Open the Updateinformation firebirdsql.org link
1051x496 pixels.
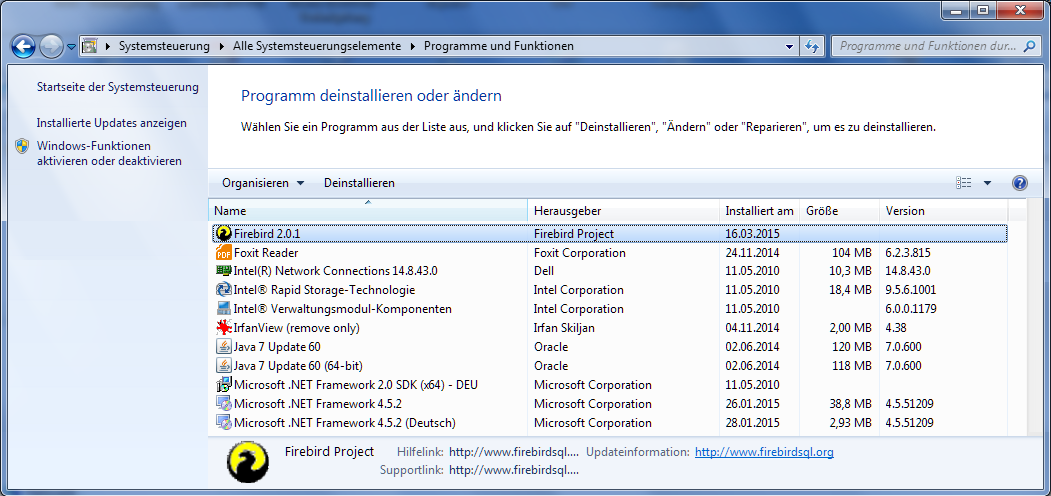764,452
